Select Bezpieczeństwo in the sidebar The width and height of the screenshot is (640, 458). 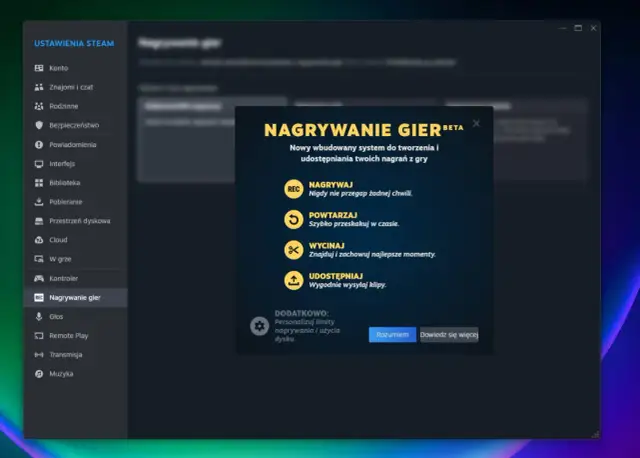pyautogui.click(x=76, y=125)
